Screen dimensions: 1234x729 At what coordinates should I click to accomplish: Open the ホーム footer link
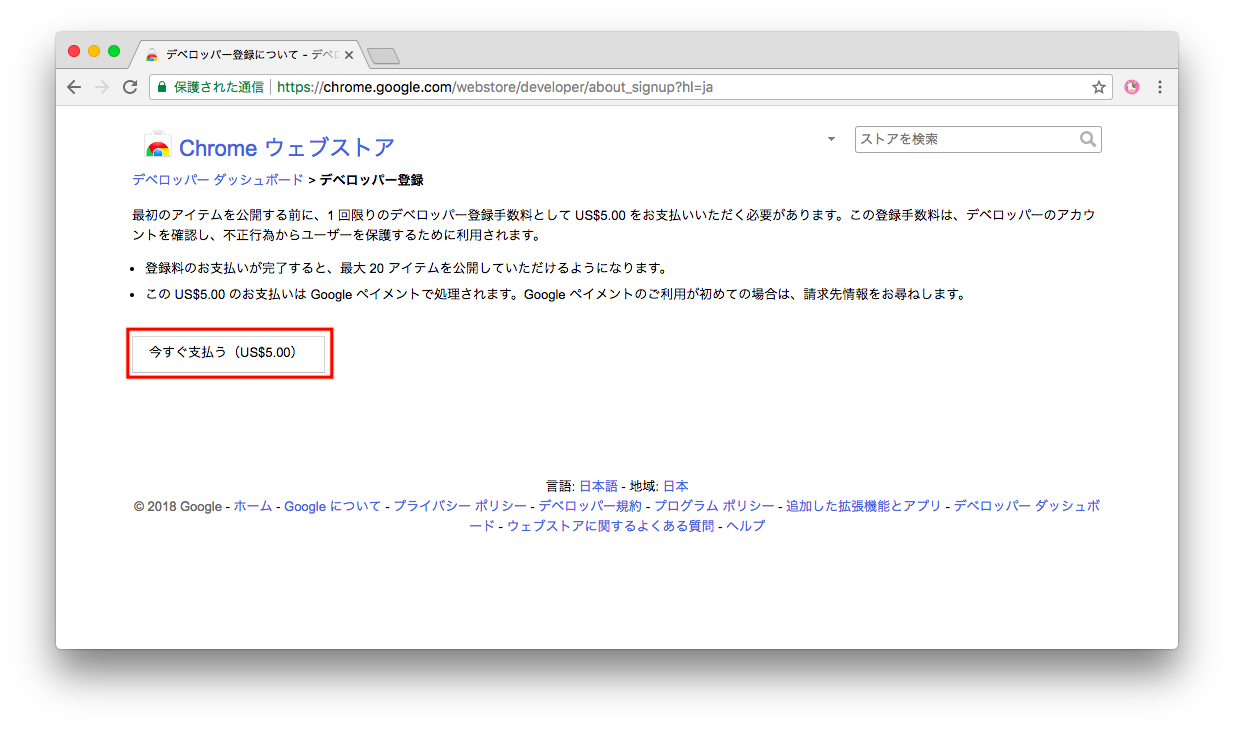click(253, 506)
